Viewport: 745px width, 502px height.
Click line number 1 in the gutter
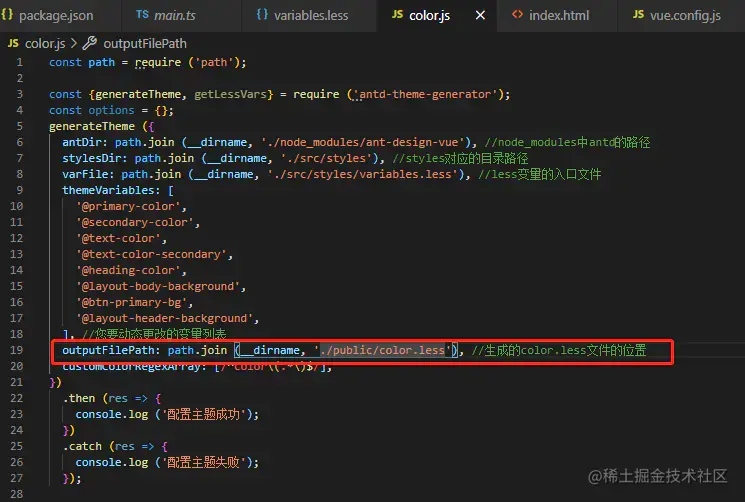click(x=19, y=62)
